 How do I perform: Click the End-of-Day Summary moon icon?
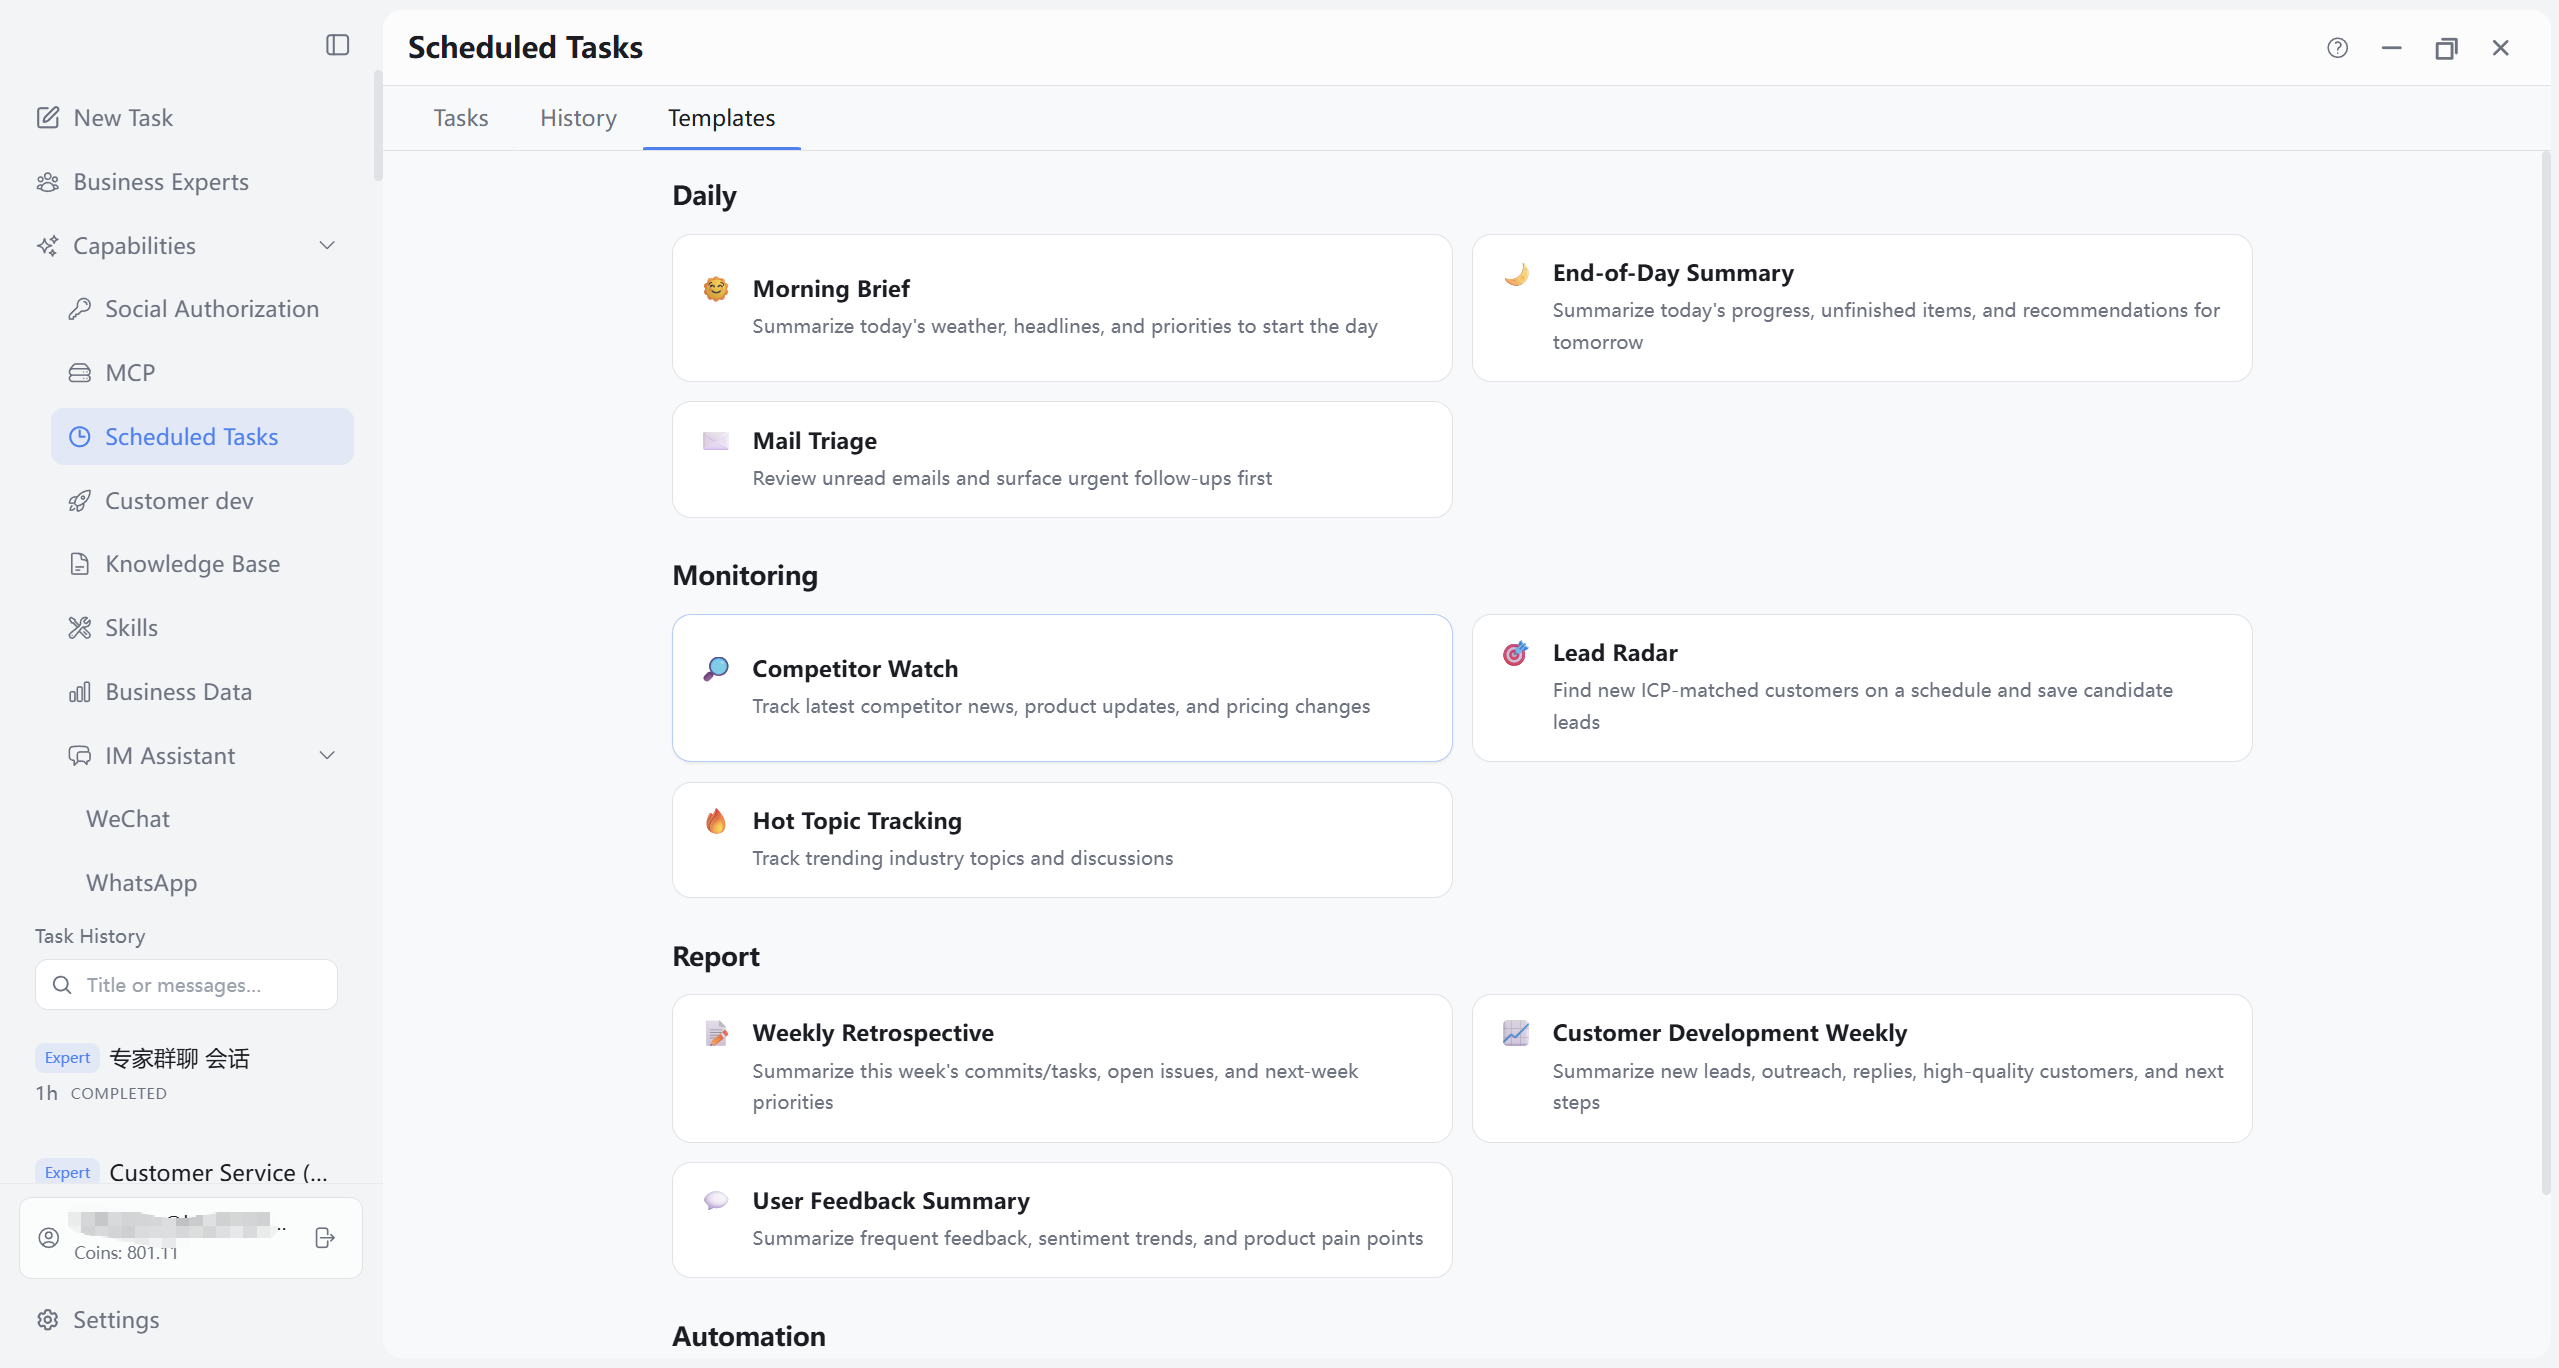pos(1516,274)
